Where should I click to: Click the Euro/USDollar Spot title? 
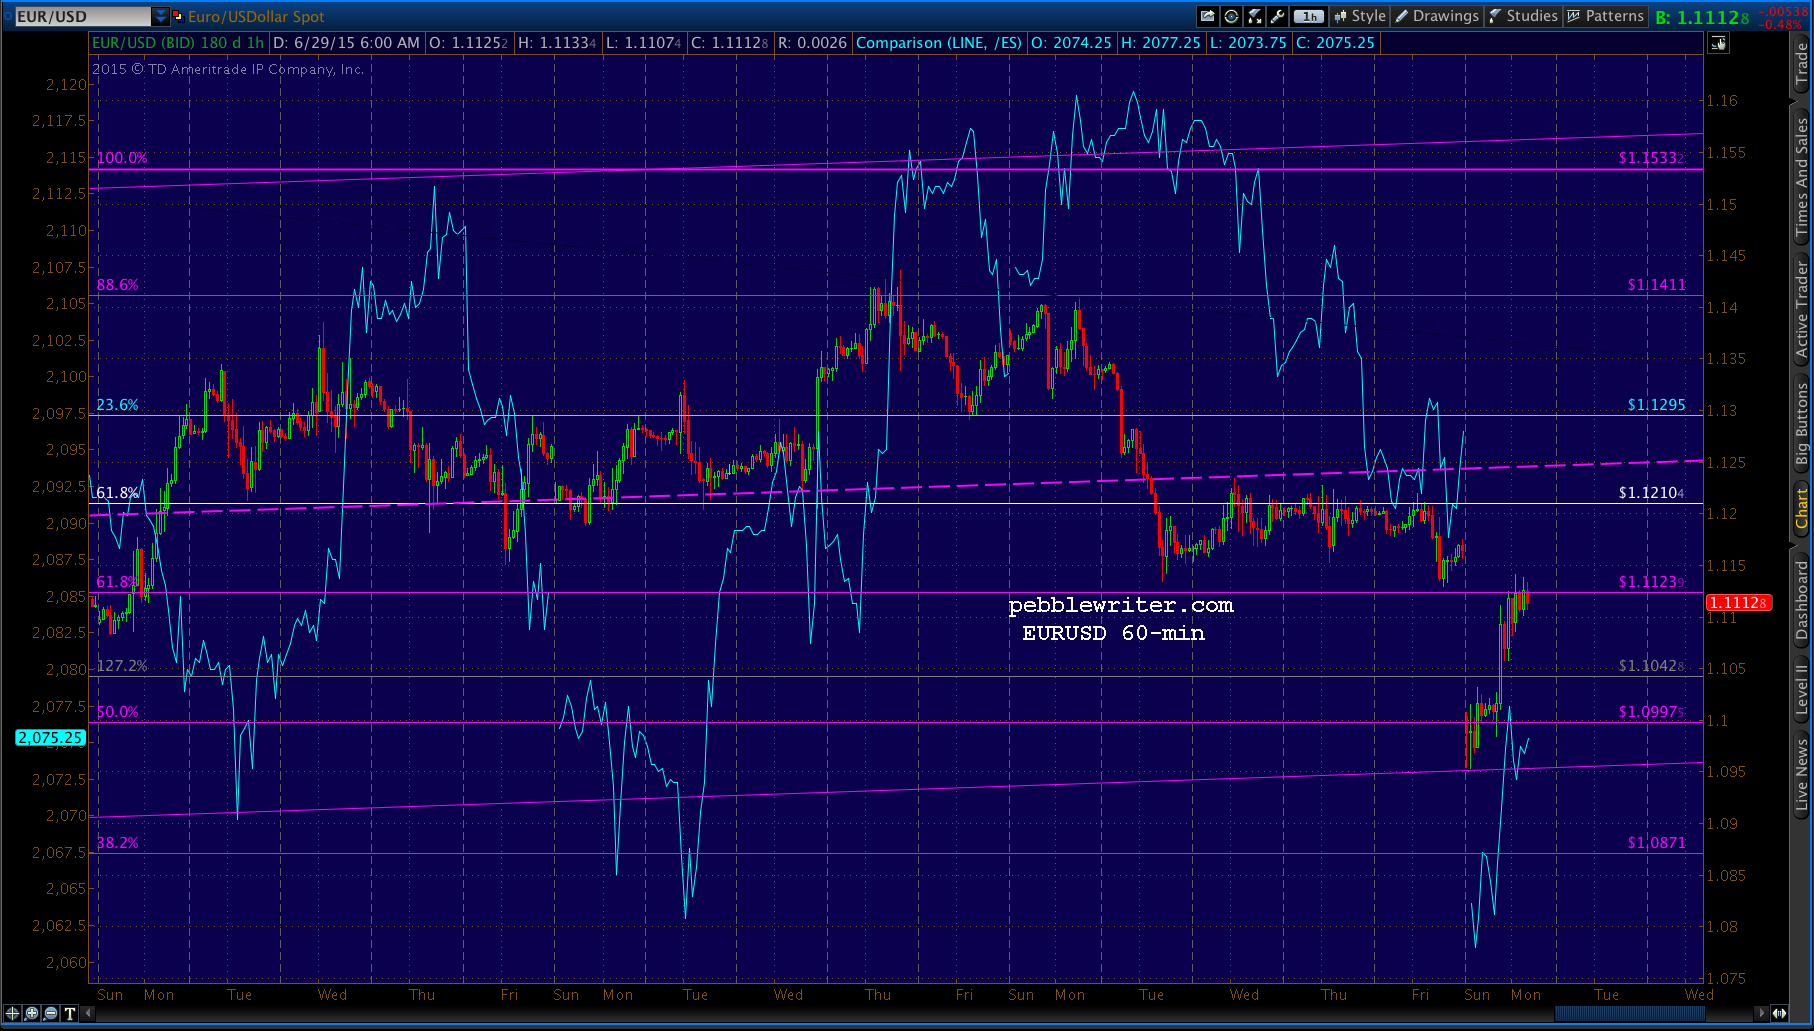tap(256, 16)
